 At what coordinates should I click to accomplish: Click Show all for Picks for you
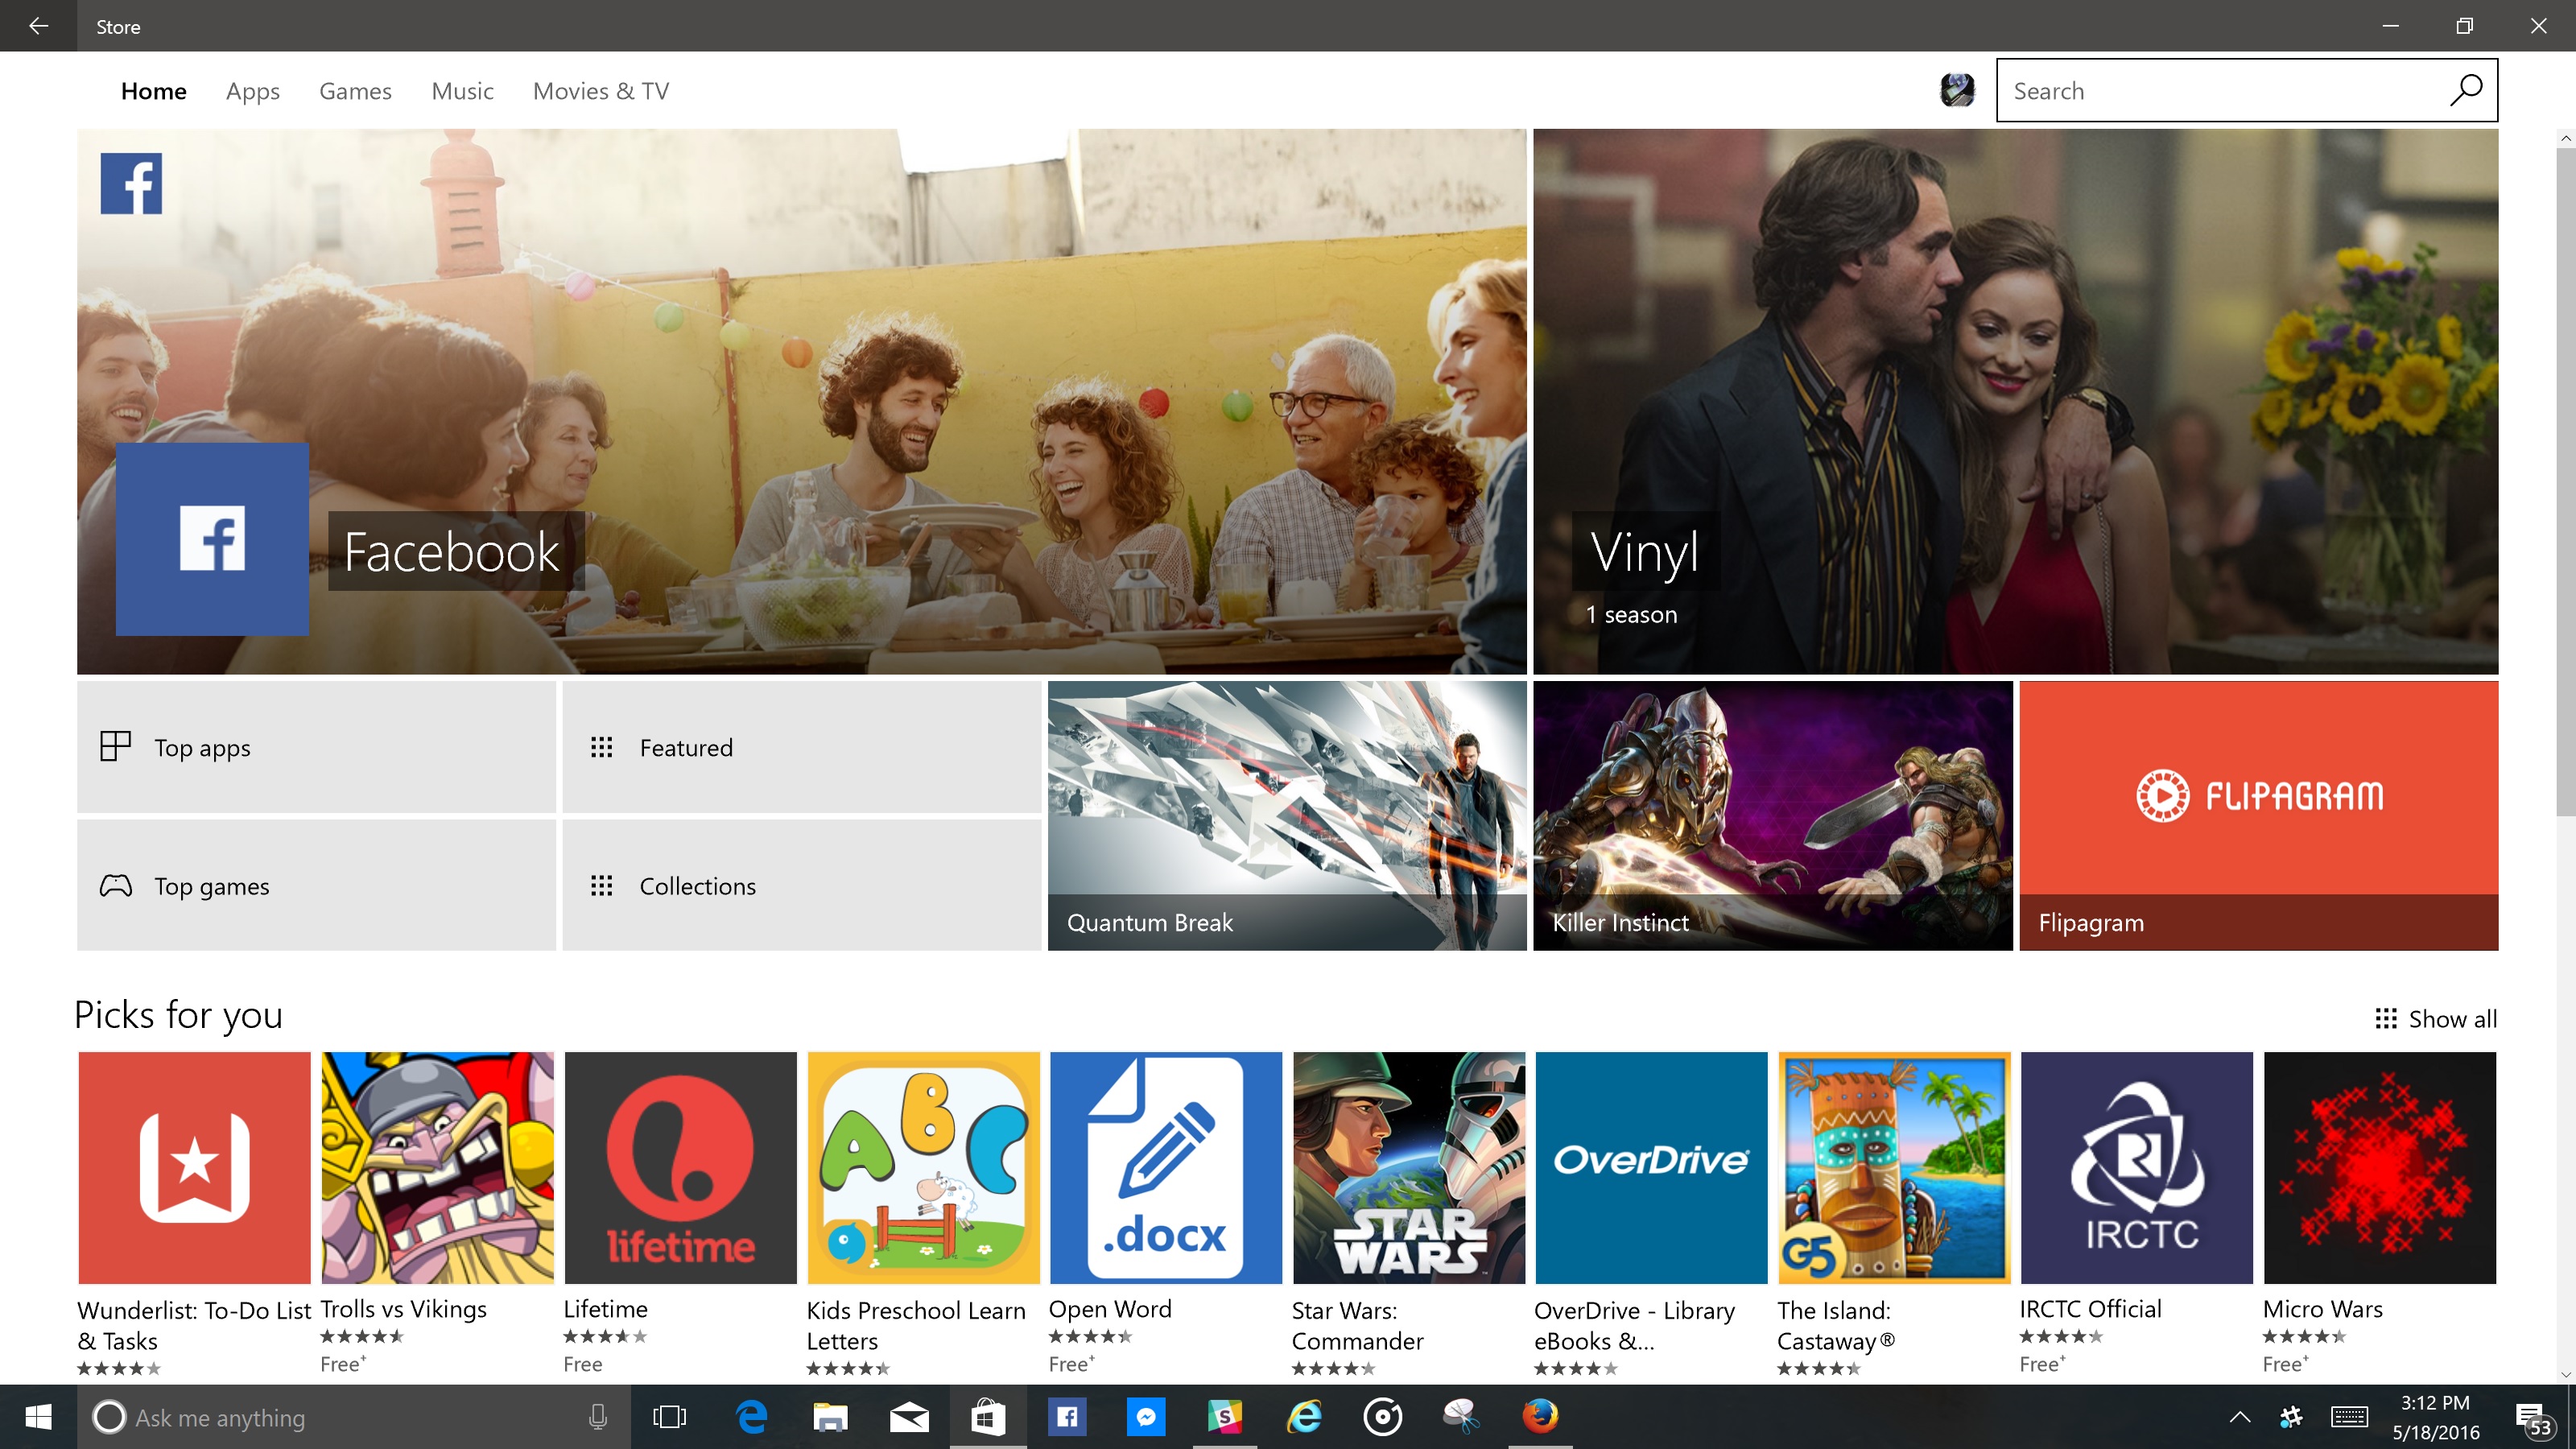[x=2436, y=1018]
